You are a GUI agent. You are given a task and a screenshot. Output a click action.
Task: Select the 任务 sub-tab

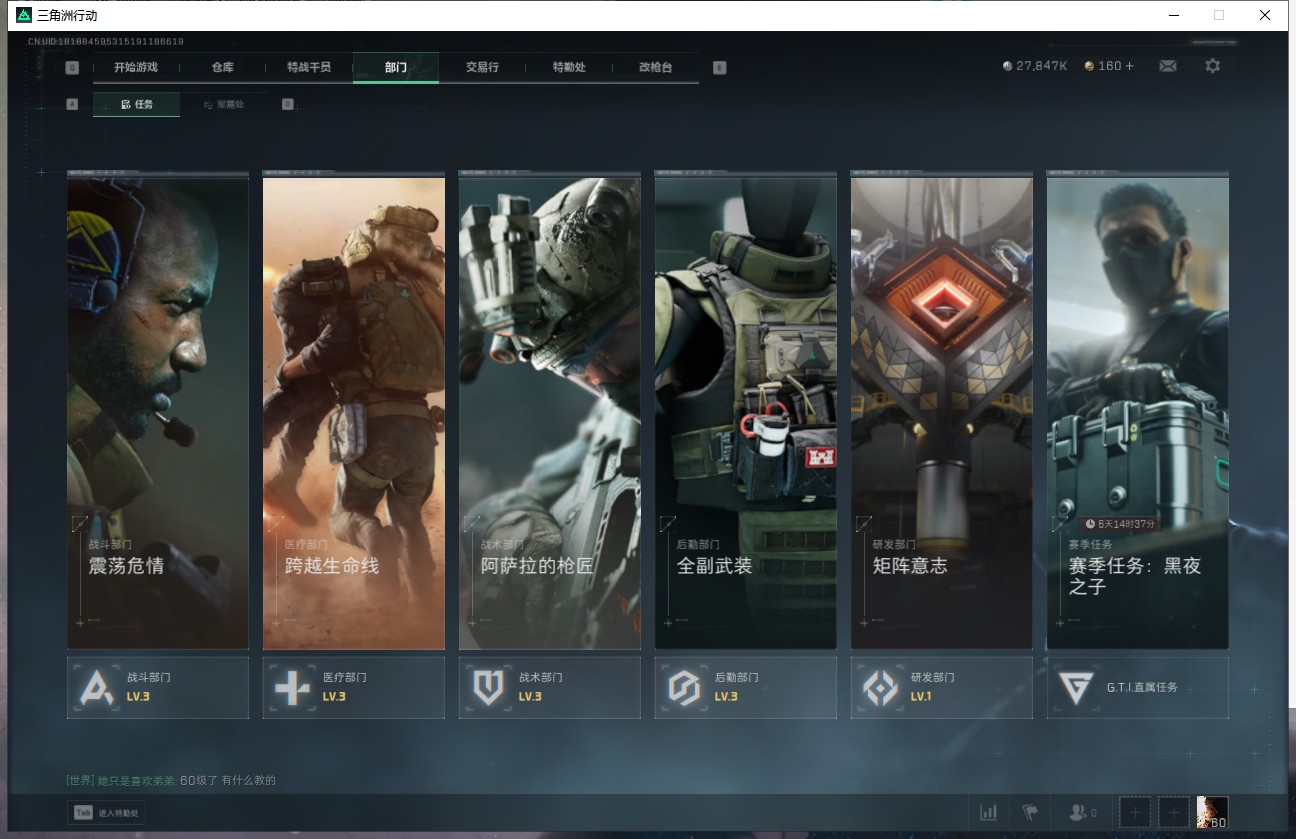(137, 104)
